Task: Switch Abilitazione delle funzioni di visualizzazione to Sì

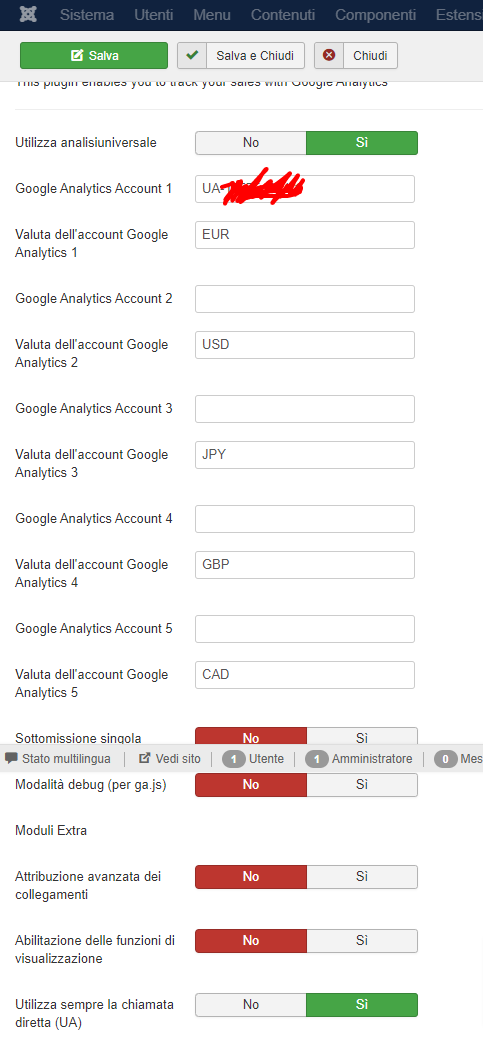Action: (362, 940)
